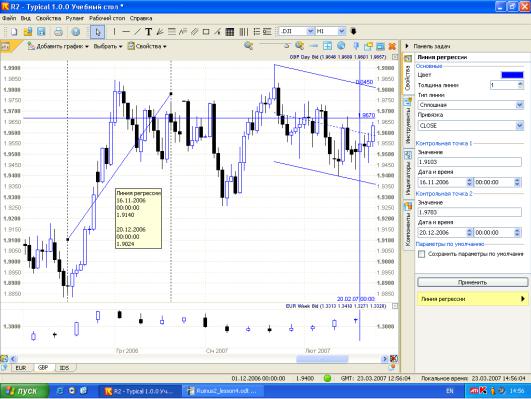Open the Индикаторы side tab
The image size is (531, 399).
tap(408, 173)
